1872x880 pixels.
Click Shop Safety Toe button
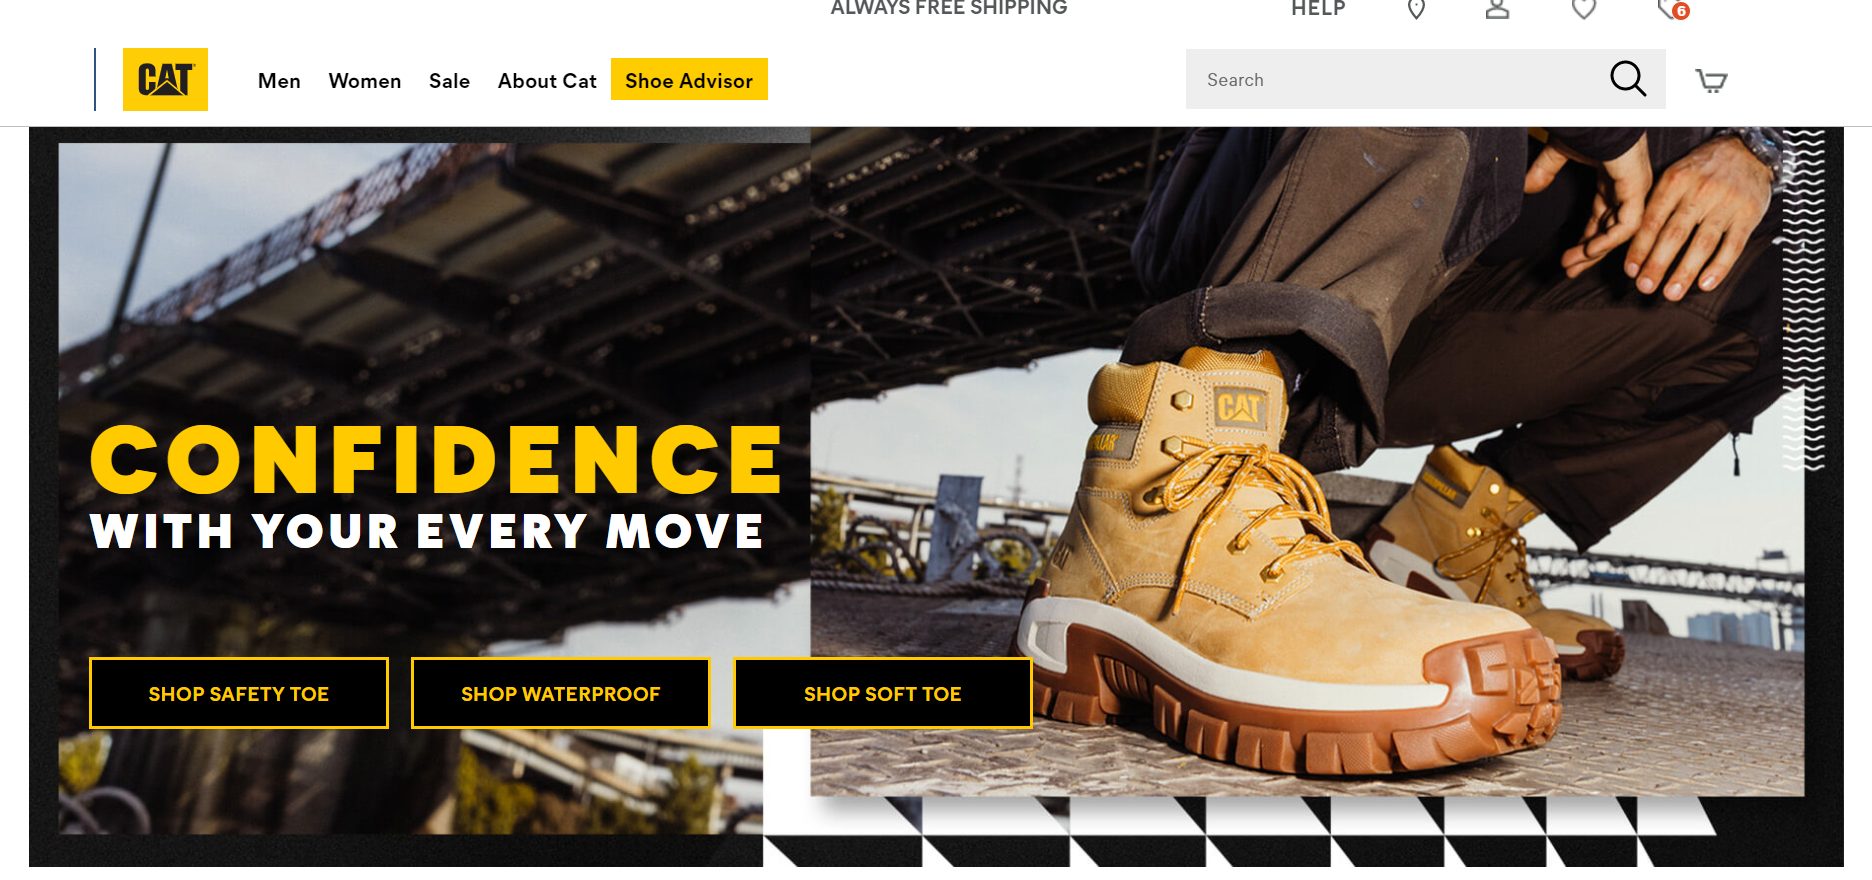point(239,693)
